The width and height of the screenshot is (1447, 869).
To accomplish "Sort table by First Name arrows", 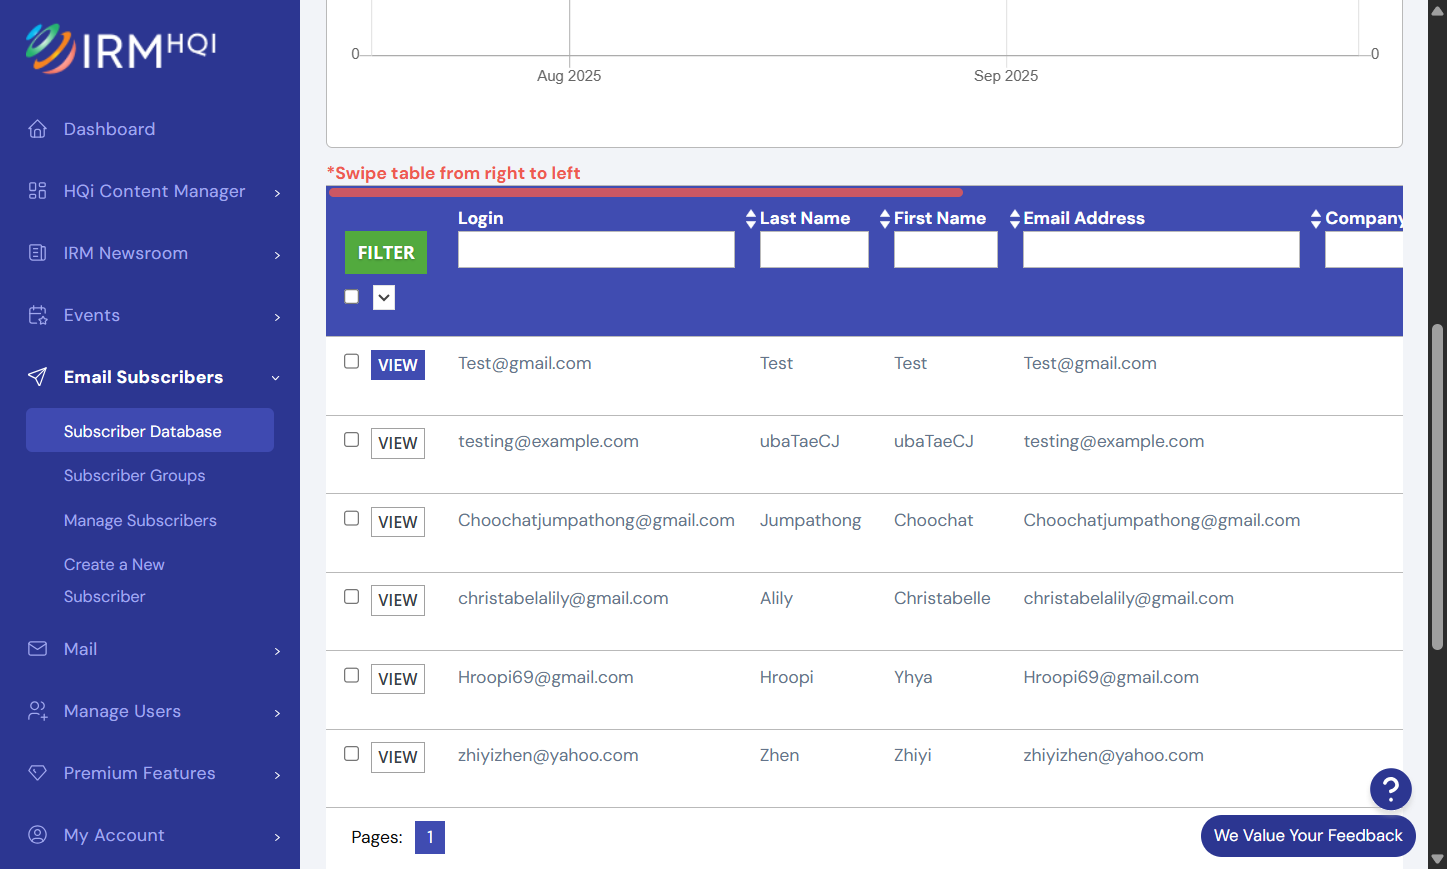I will point(885,218).
